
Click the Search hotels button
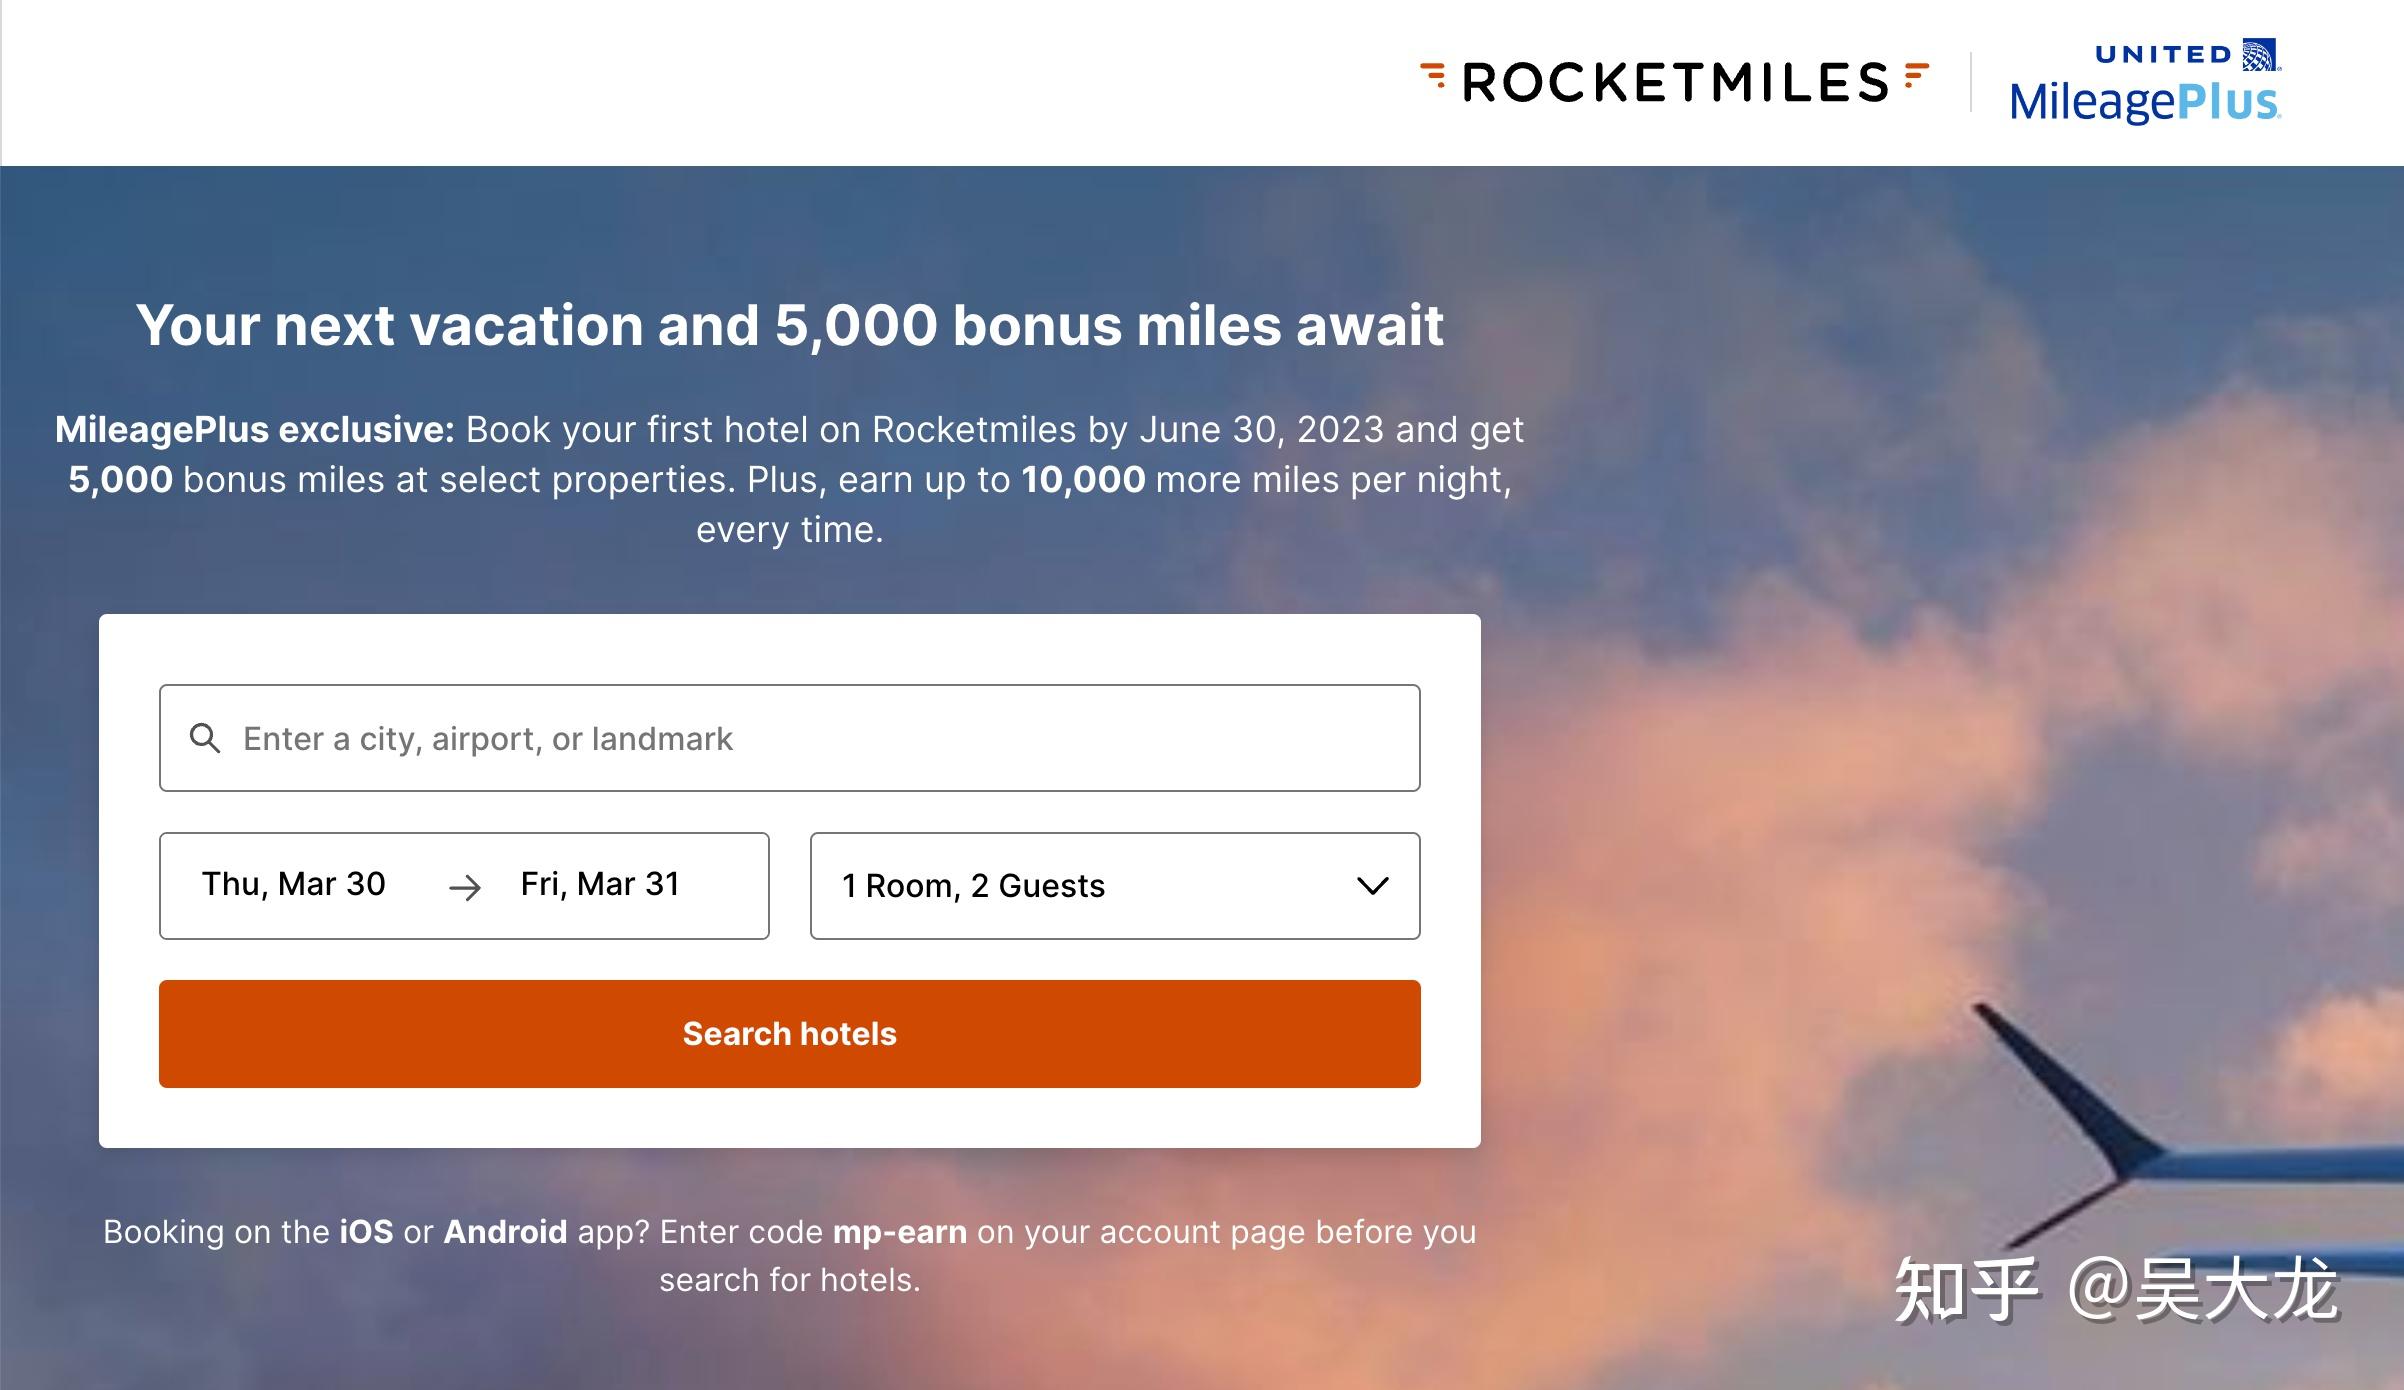(x=789, y=1033)
